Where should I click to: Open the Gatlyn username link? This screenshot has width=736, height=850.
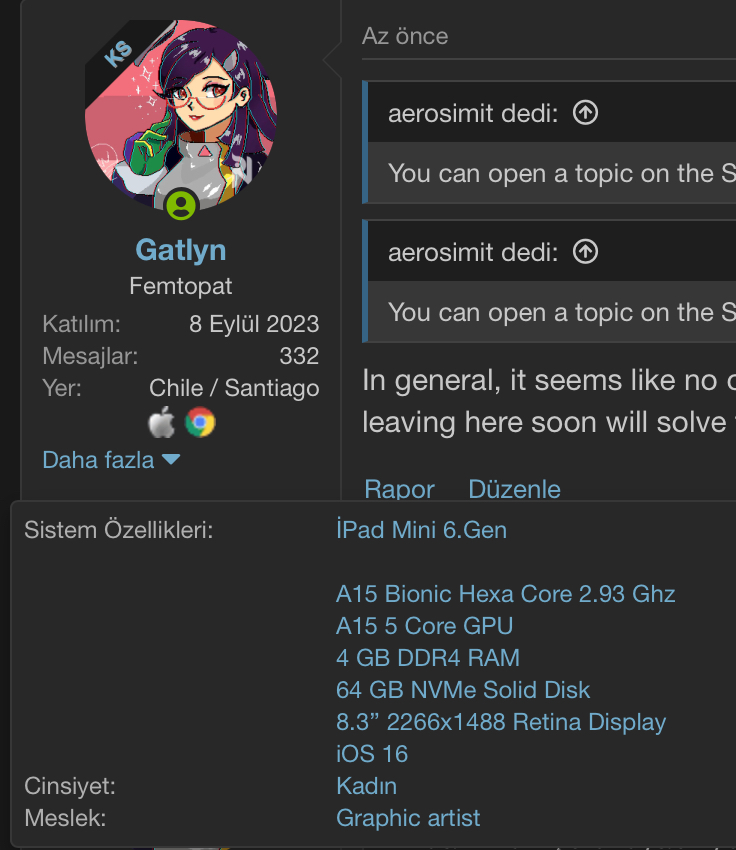tap(181, 250)
